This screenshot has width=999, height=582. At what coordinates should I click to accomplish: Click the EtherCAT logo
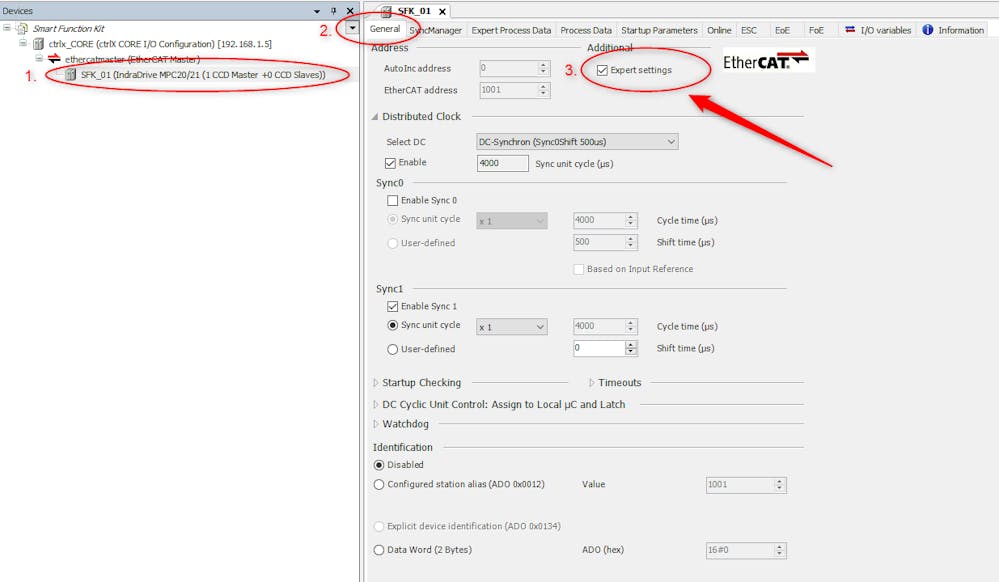point(767,61)
